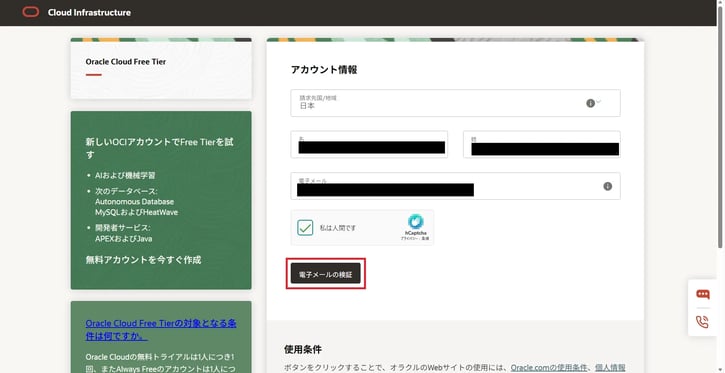Click the Oracle logo icon in header
This screenshot has height=373, width=725.
click(x=31, y=12)
